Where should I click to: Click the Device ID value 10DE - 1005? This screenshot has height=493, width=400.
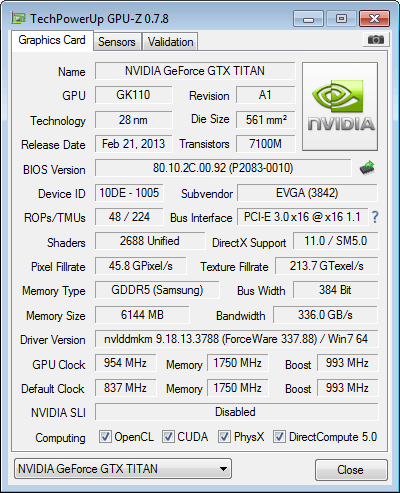click(x=129, y=193)
